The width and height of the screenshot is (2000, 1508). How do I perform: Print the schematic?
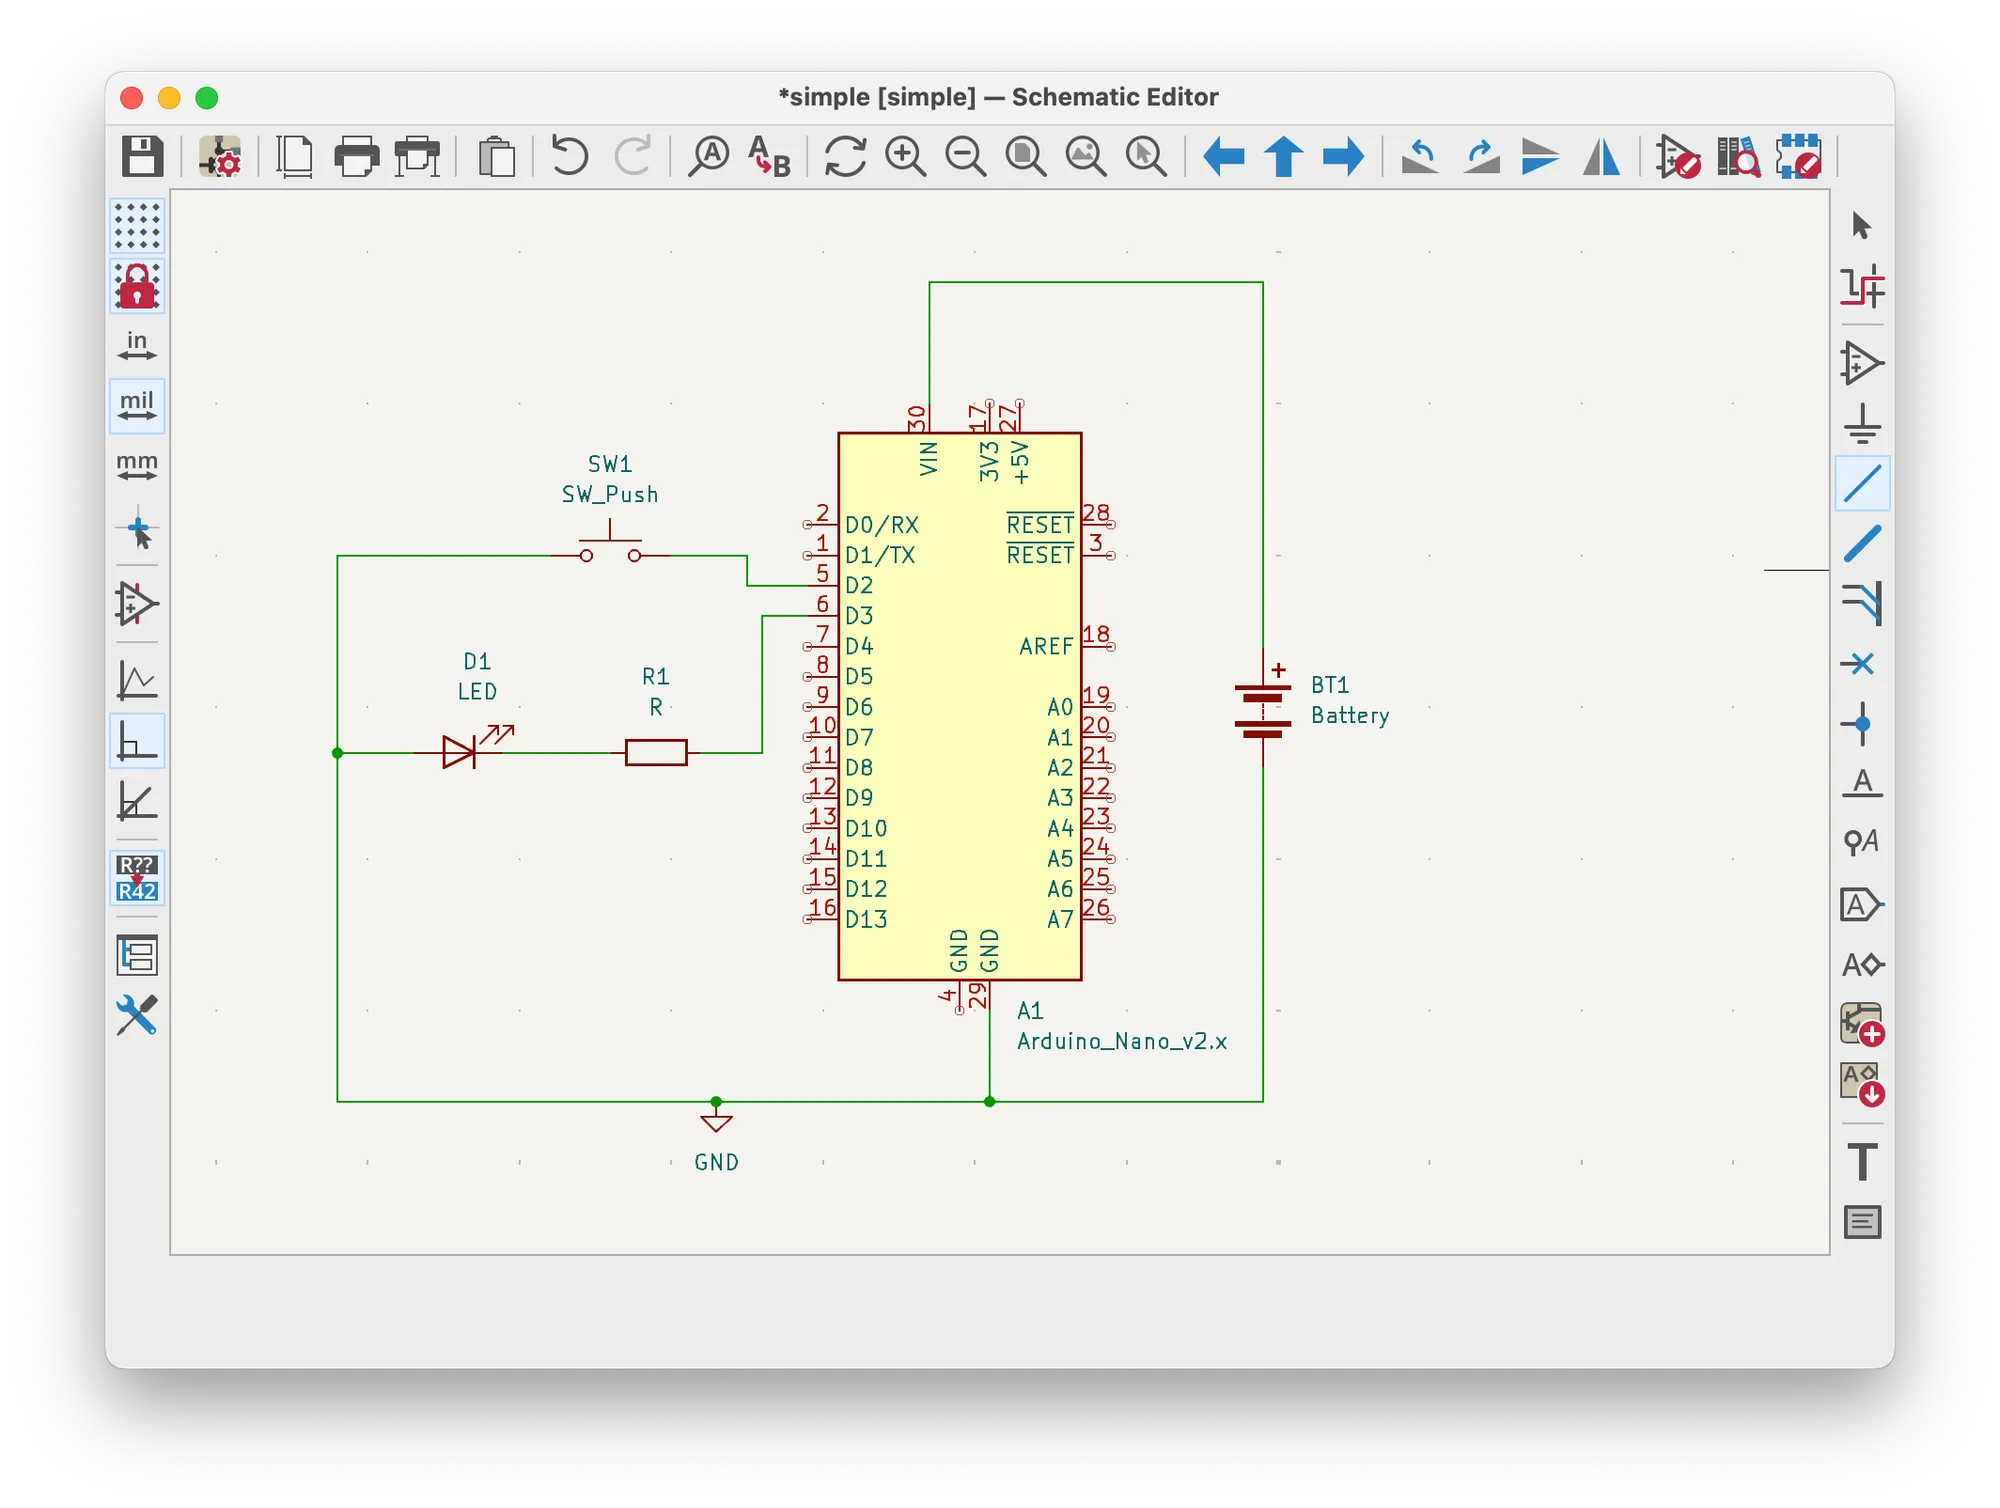click(x=357, y=157)
